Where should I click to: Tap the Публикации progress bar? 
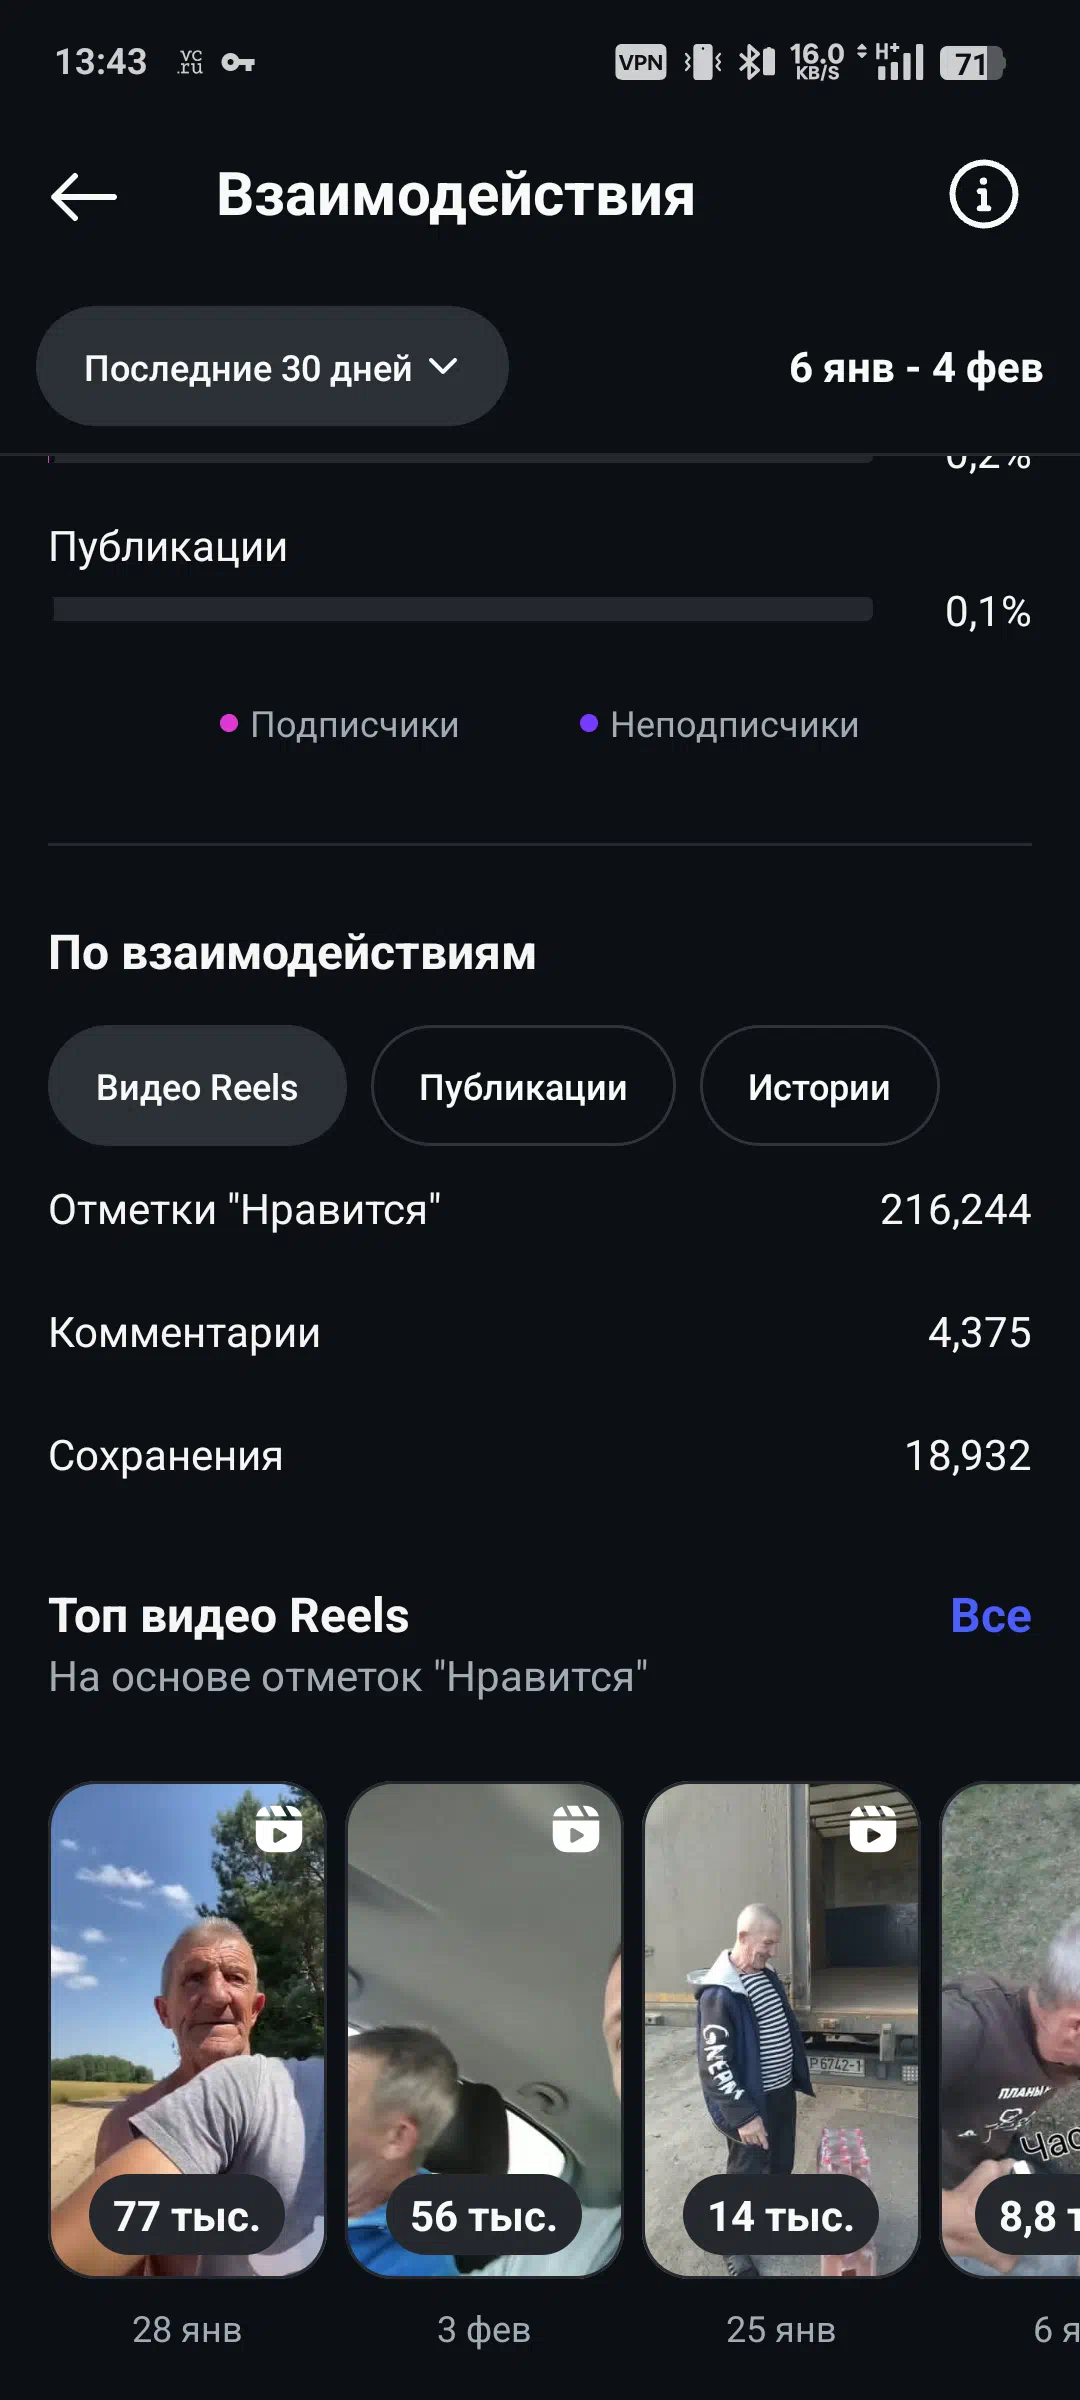point(462,610)
